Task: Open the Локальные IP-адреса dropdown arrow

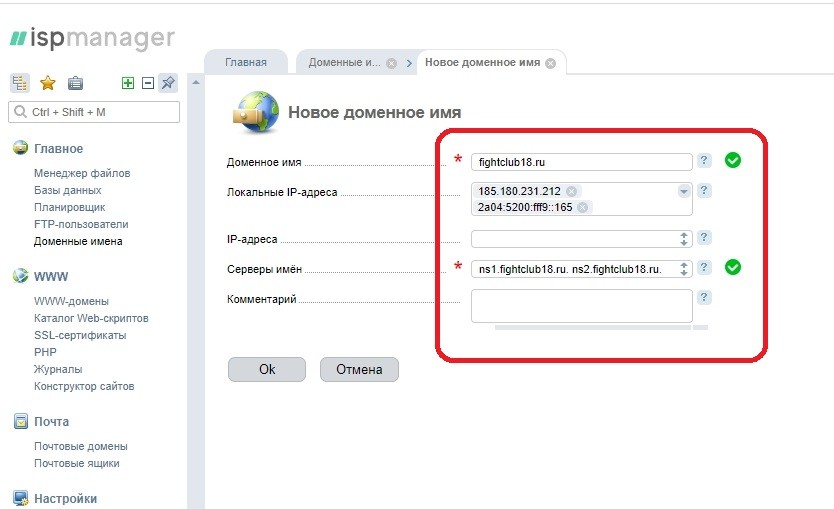Action: click(x=684, y=191)
